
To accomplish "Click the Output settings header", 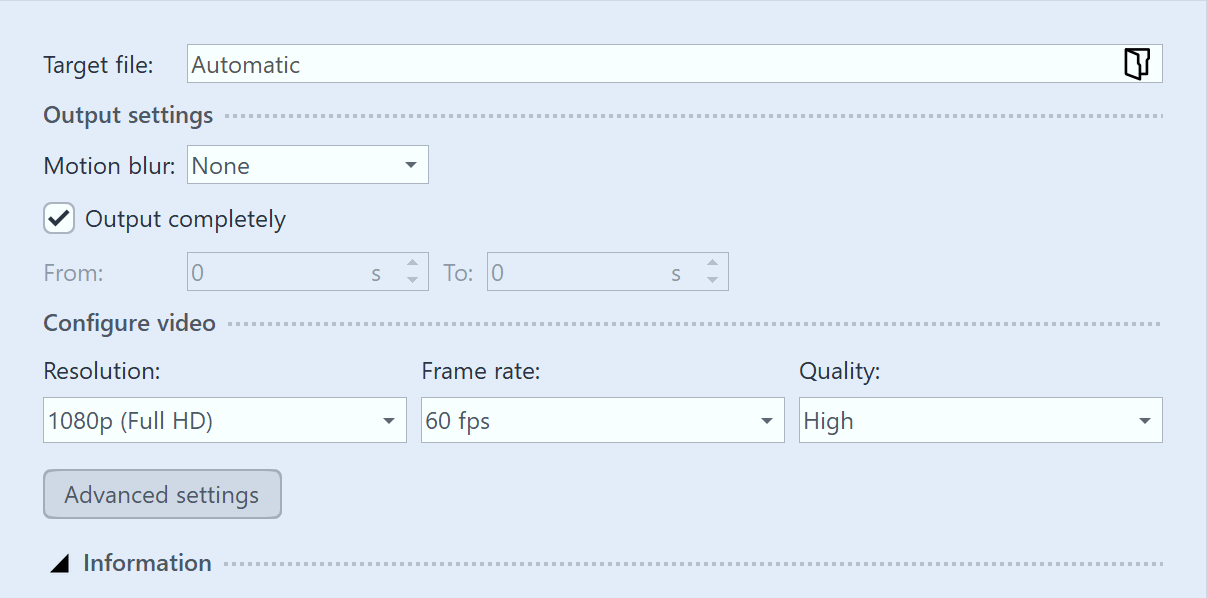I will tap(127, 115).
